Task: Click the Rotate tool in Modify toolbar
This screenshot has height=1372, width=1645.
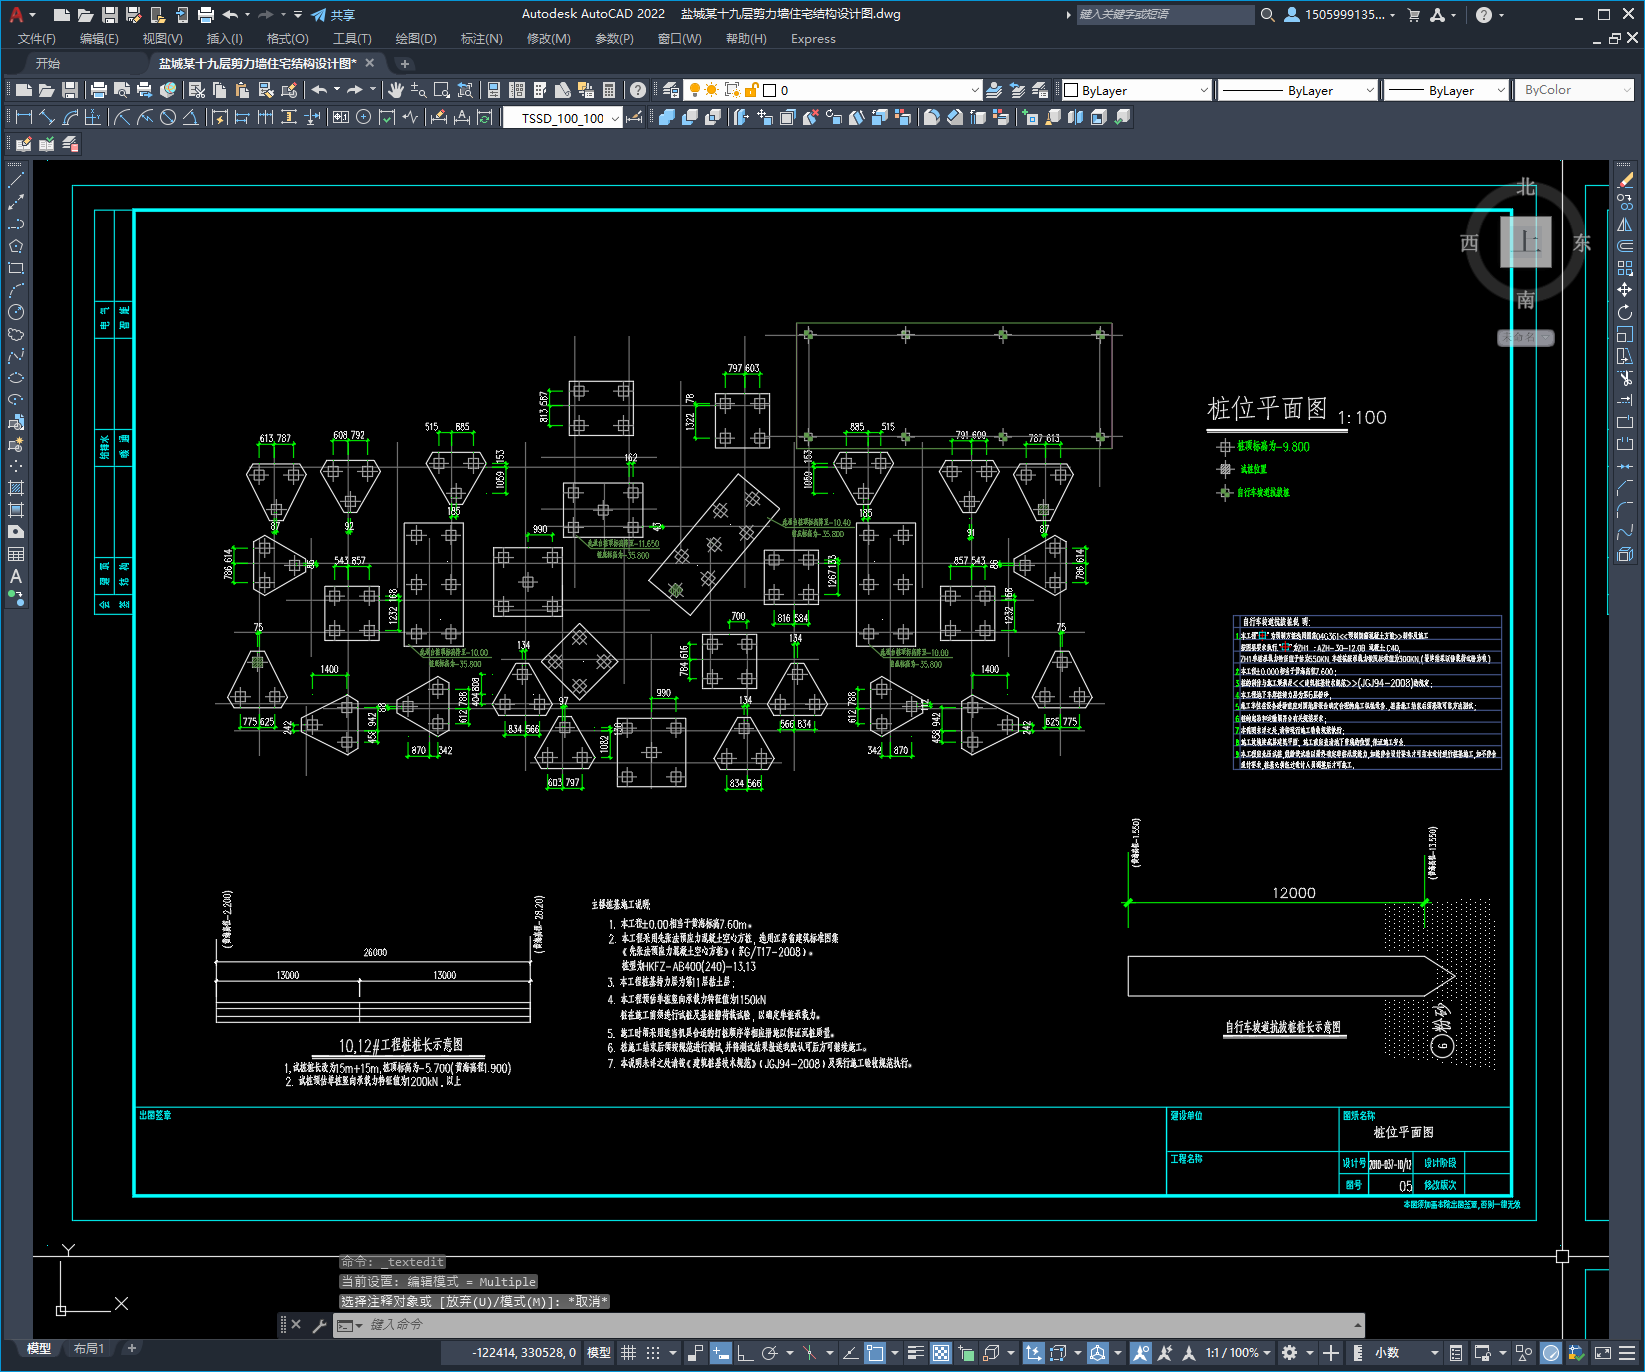Action: [x=1625, y=312]
